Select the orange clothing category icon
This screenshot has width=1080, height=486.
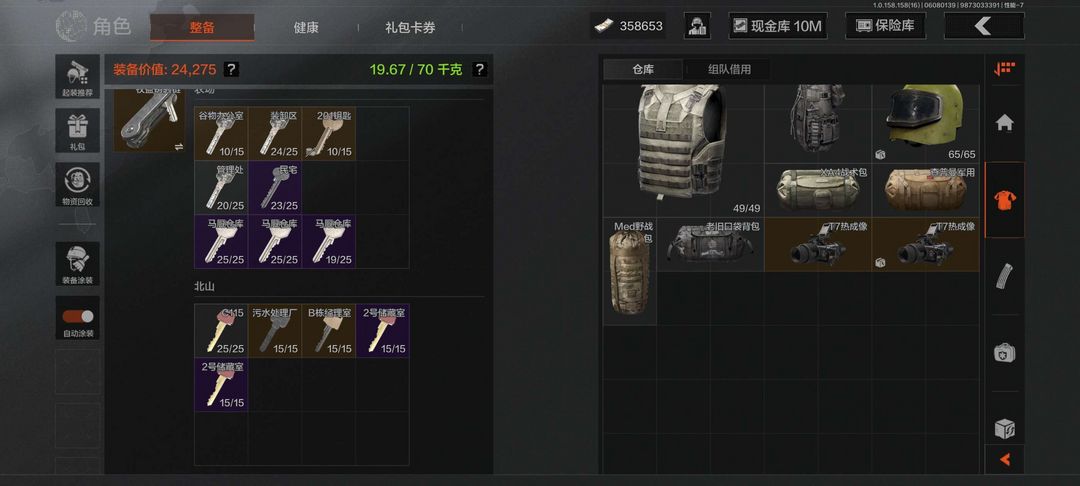(x=1004, y=200)
